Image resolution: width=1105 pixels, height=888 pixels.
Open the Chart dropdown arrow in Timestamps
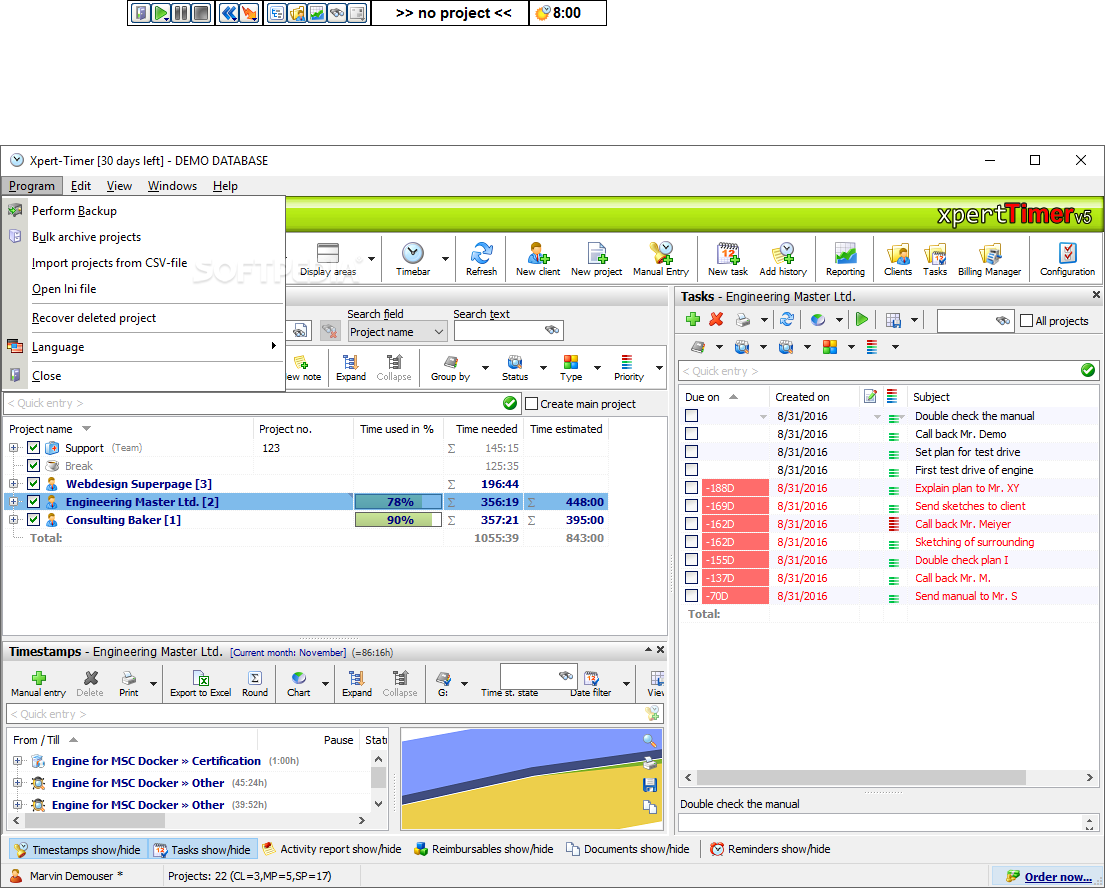[x=325, y=684]
